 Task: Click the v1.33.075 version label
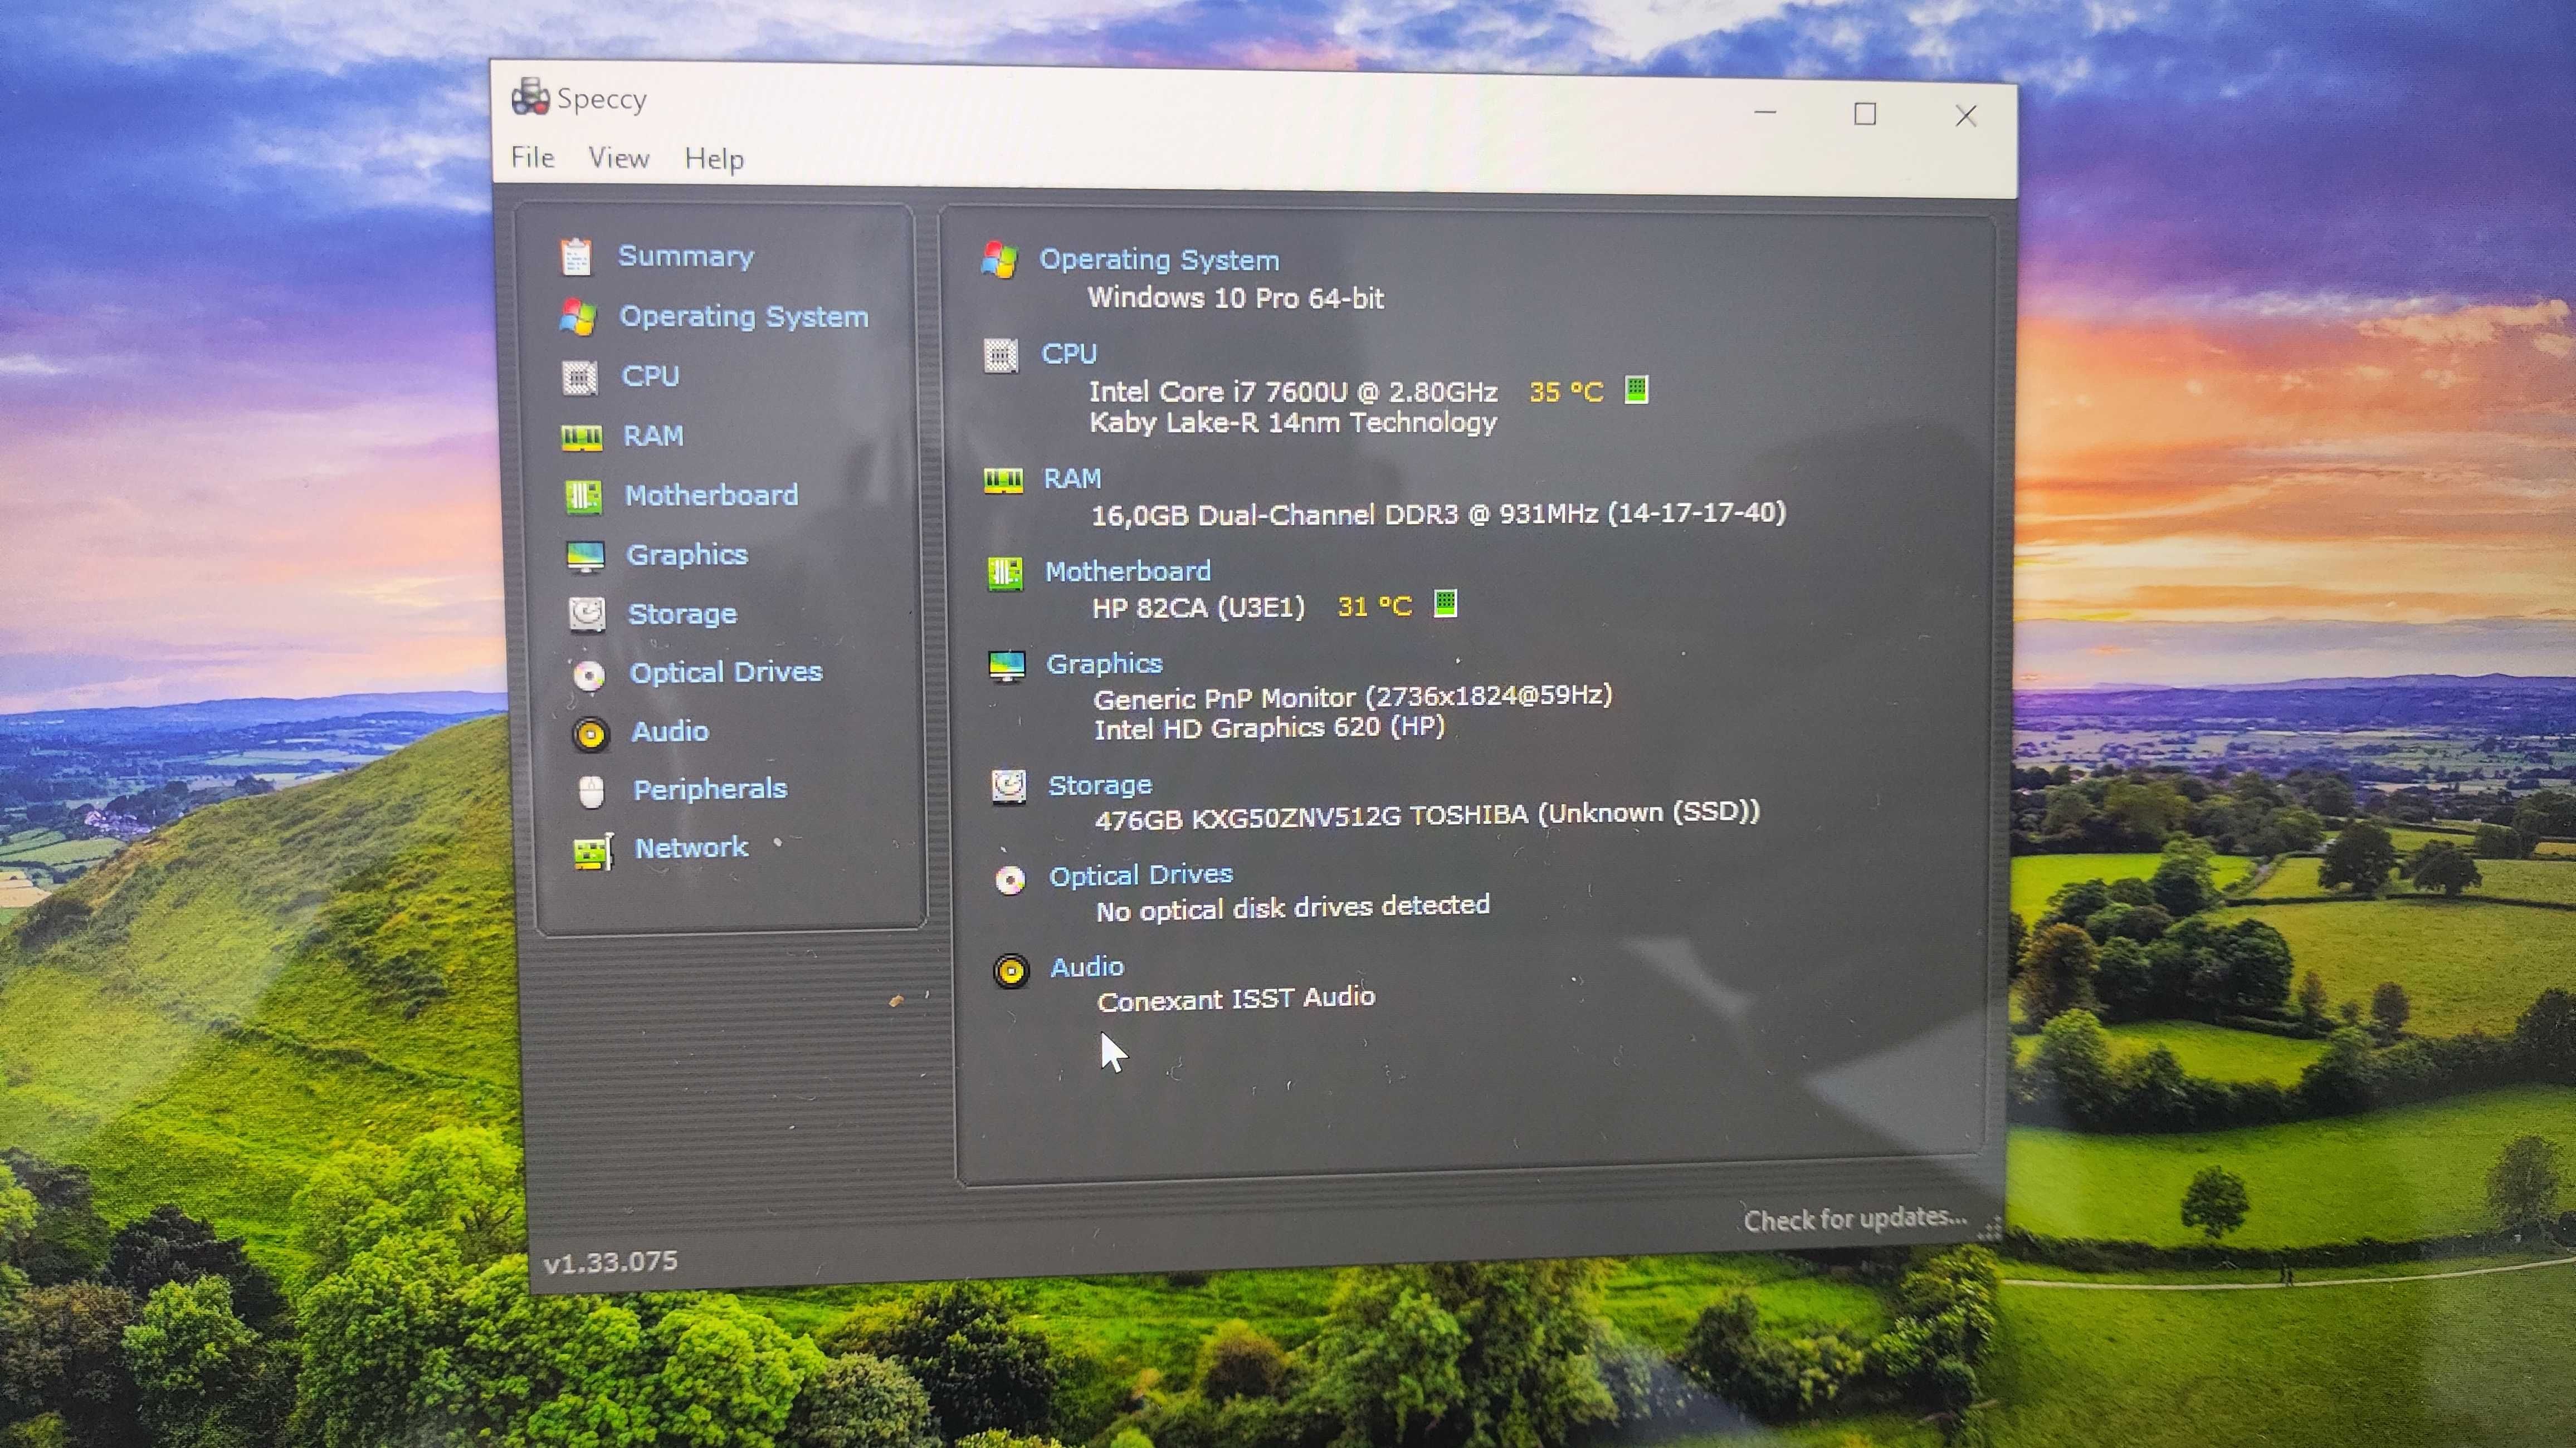(610, 1262)
